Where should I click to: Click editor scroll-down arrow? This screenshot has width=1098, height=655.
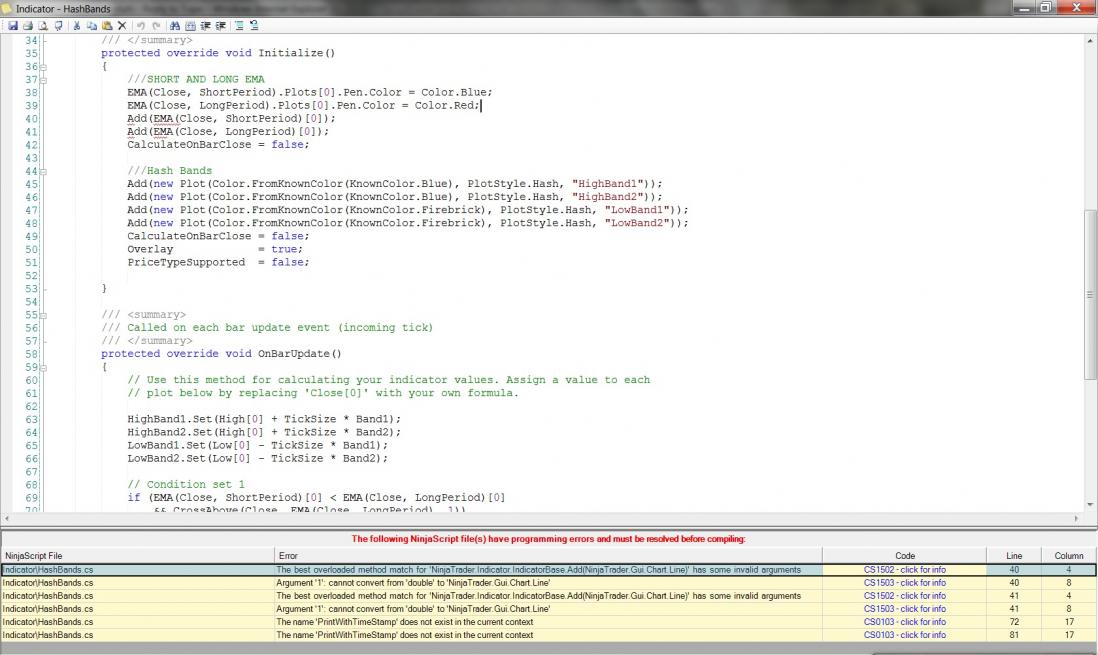1090,504
